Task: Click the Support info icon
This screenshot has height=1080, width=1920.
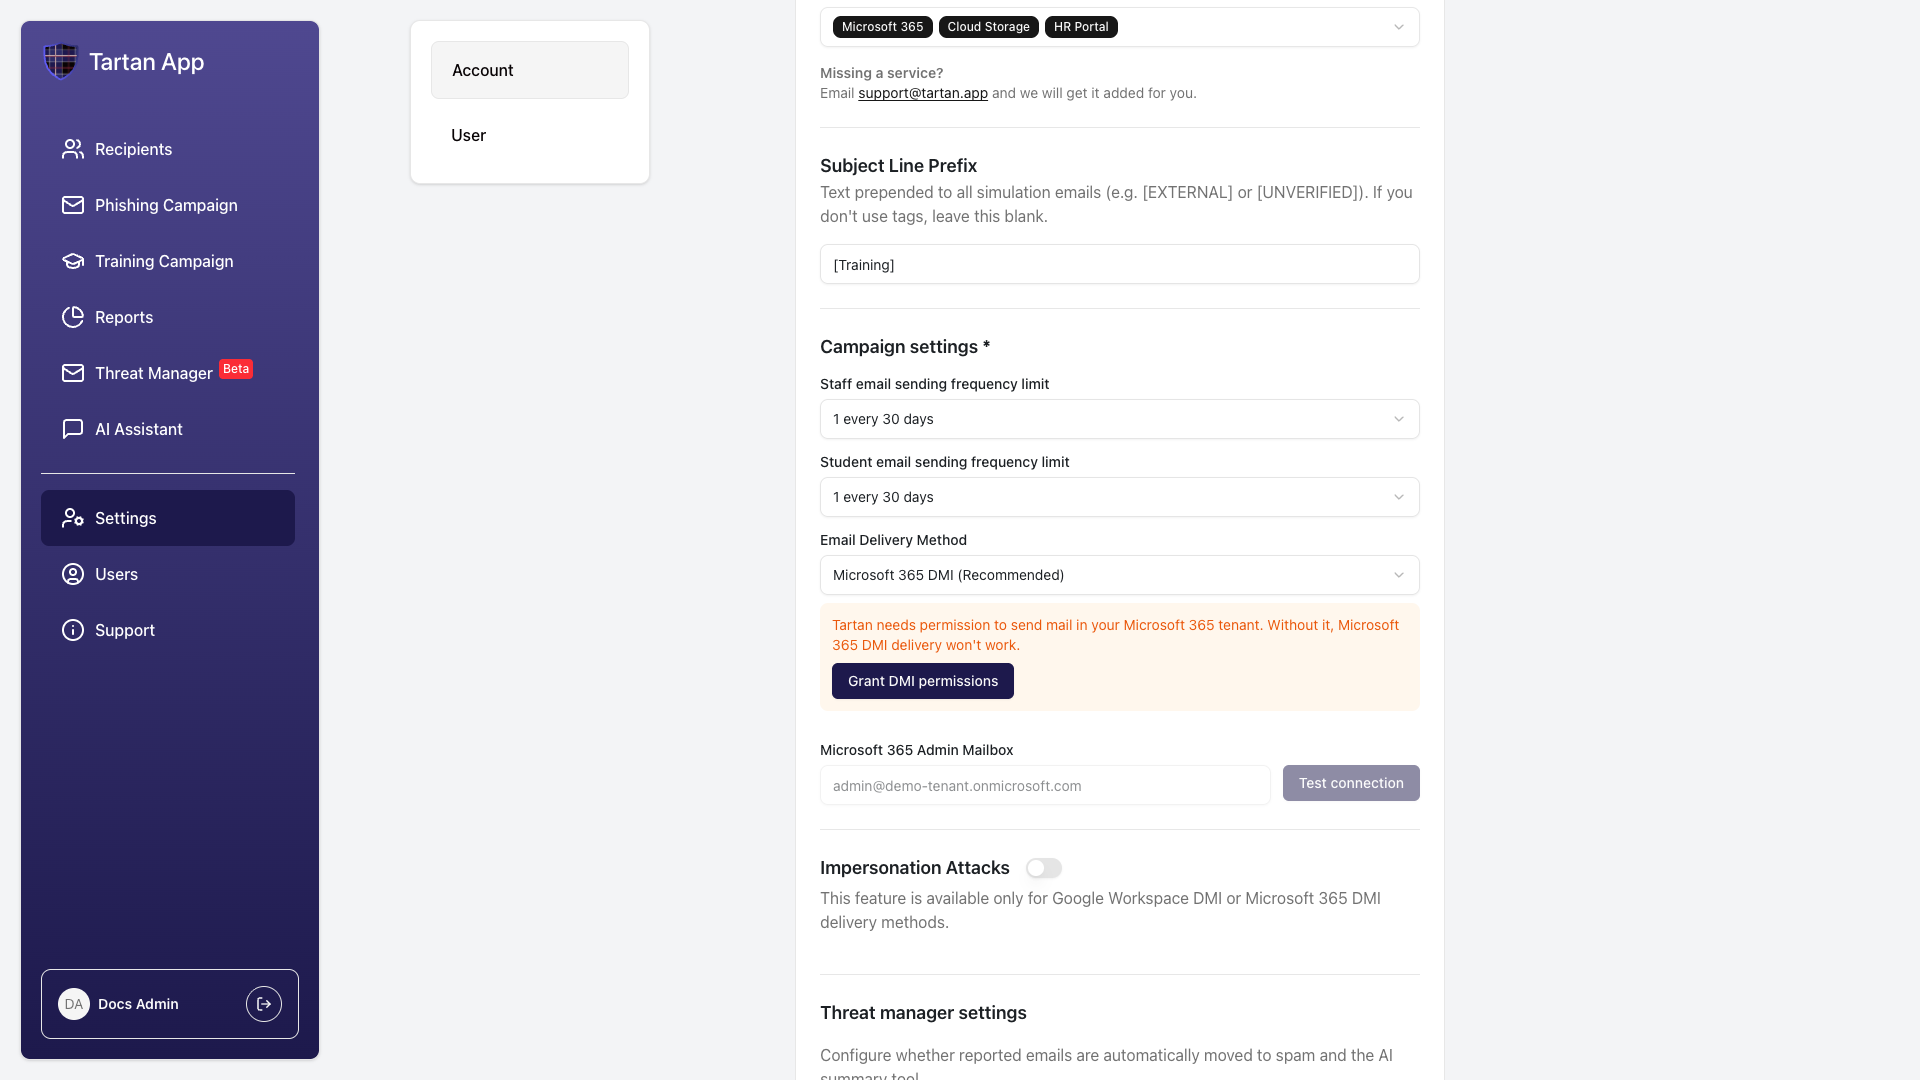Action: click(x=73, y=630)
